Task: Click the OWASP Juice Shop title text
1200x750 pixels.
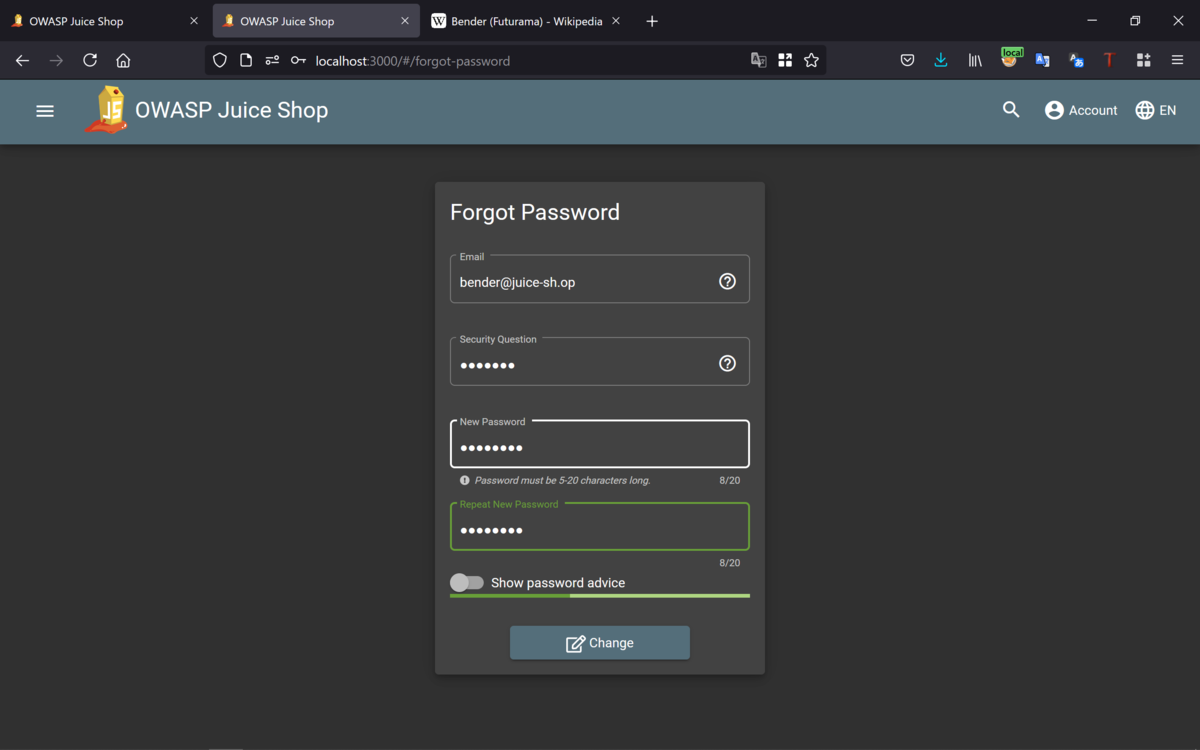Action: pyautogui.click(x=231, y=110)
